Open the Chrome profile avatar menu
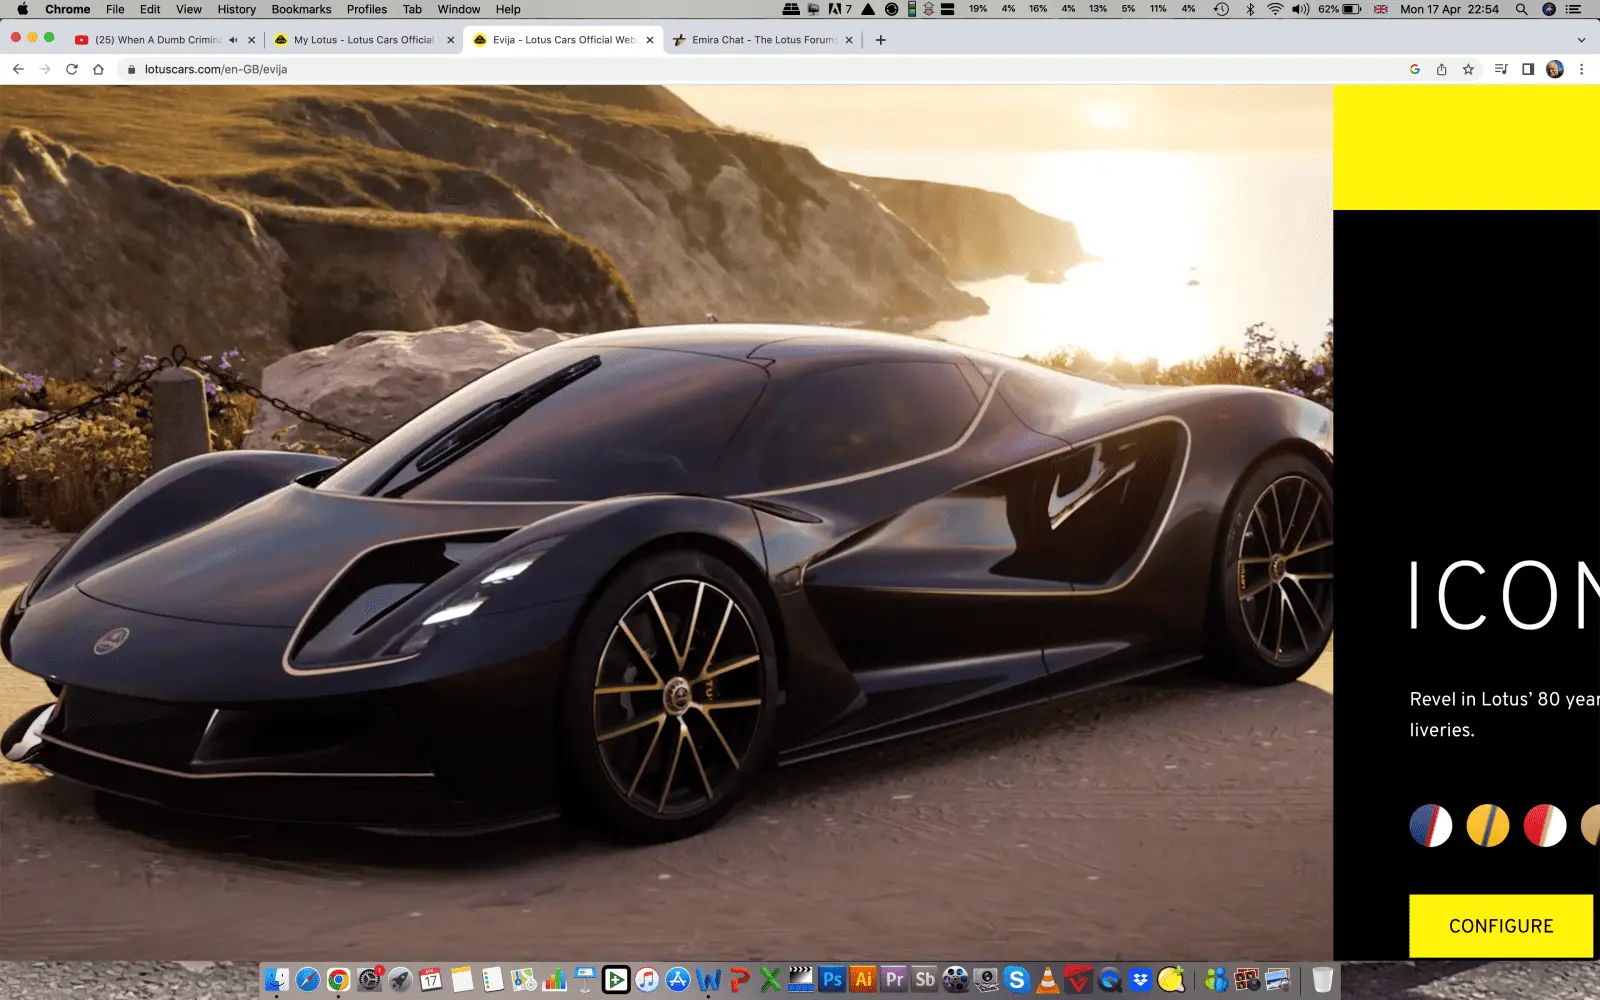The height and width of the screenshot is (1000, 1600). tap(1554, 69)
